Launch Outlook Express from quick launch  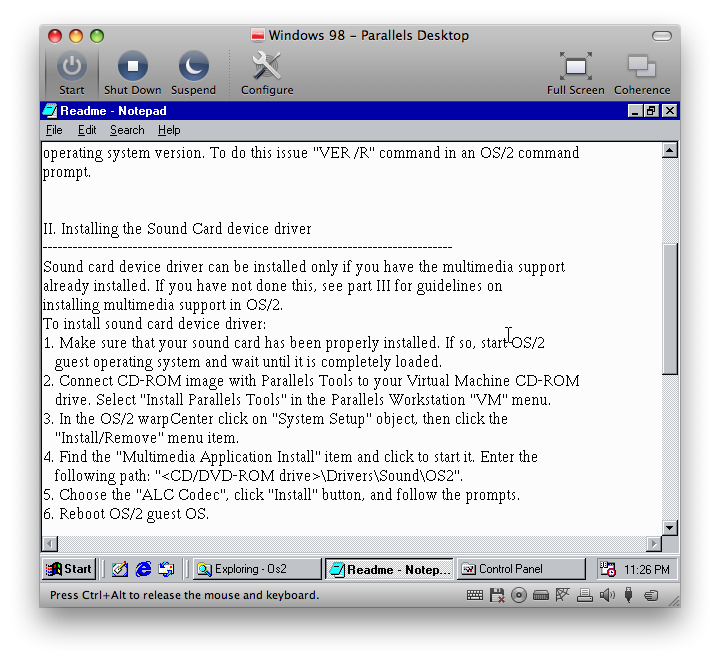click(166, 569)
